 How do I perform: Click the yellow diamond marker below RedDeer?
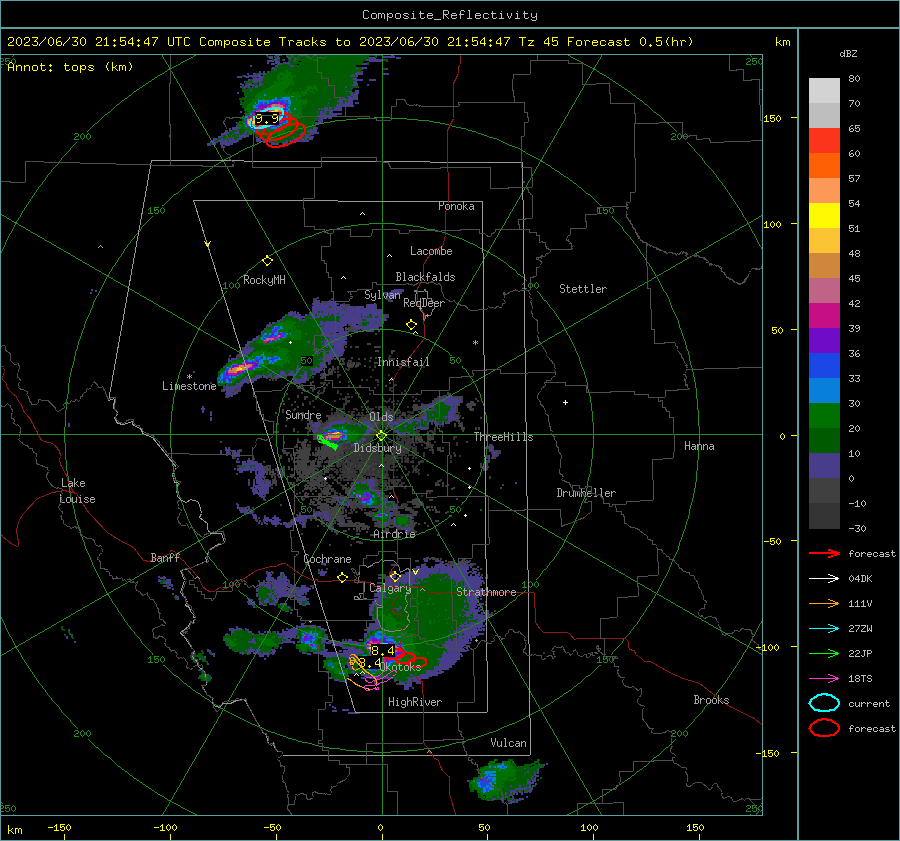(x=412, y=325)
